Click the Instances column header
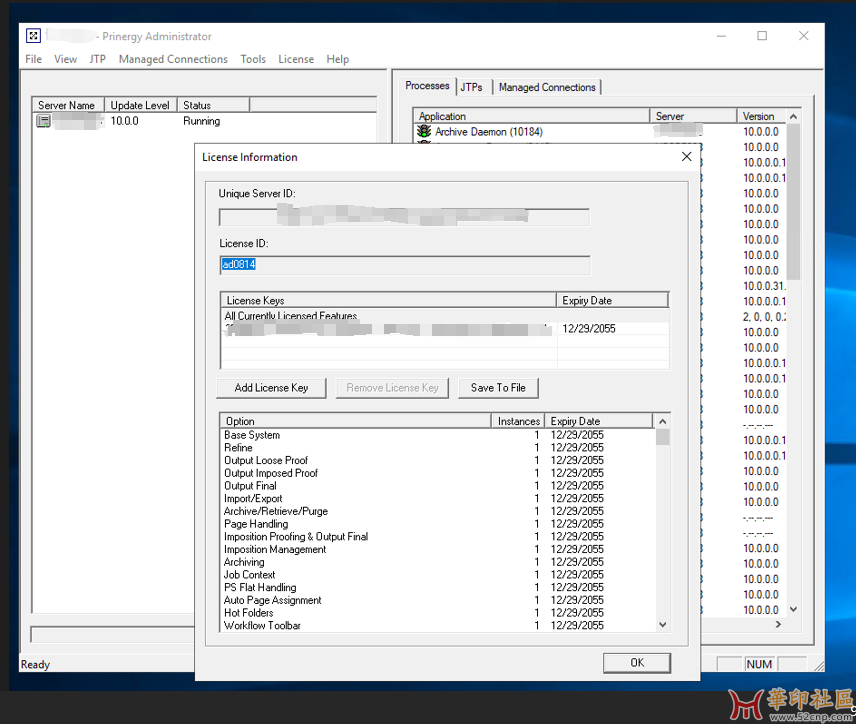This screenshot has height=724, width=856. click(x=518, y=421)
